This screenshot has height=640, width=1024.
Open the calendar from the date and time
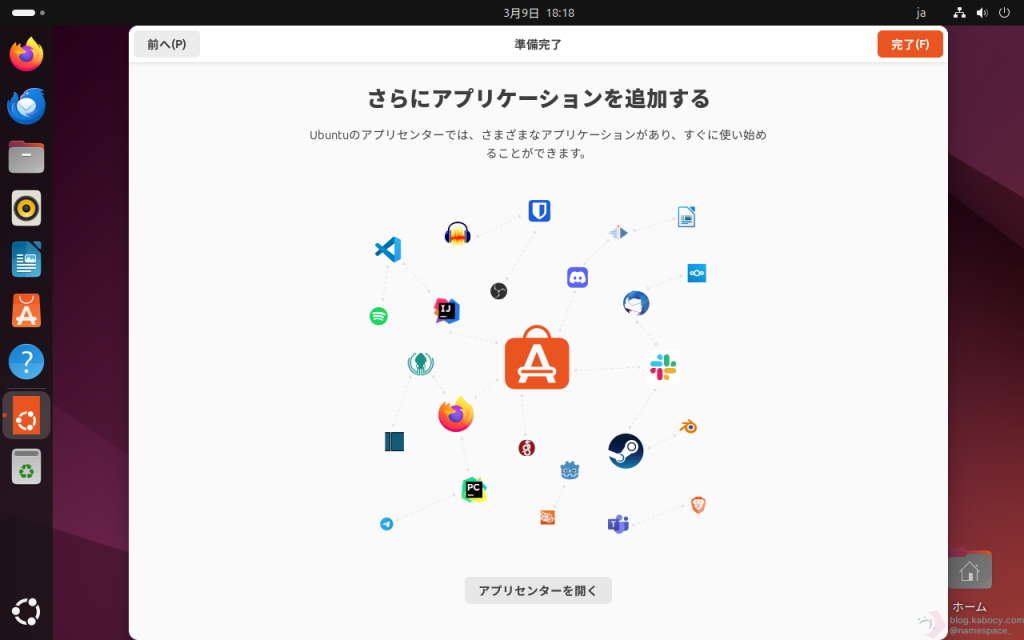pos(538,13)
